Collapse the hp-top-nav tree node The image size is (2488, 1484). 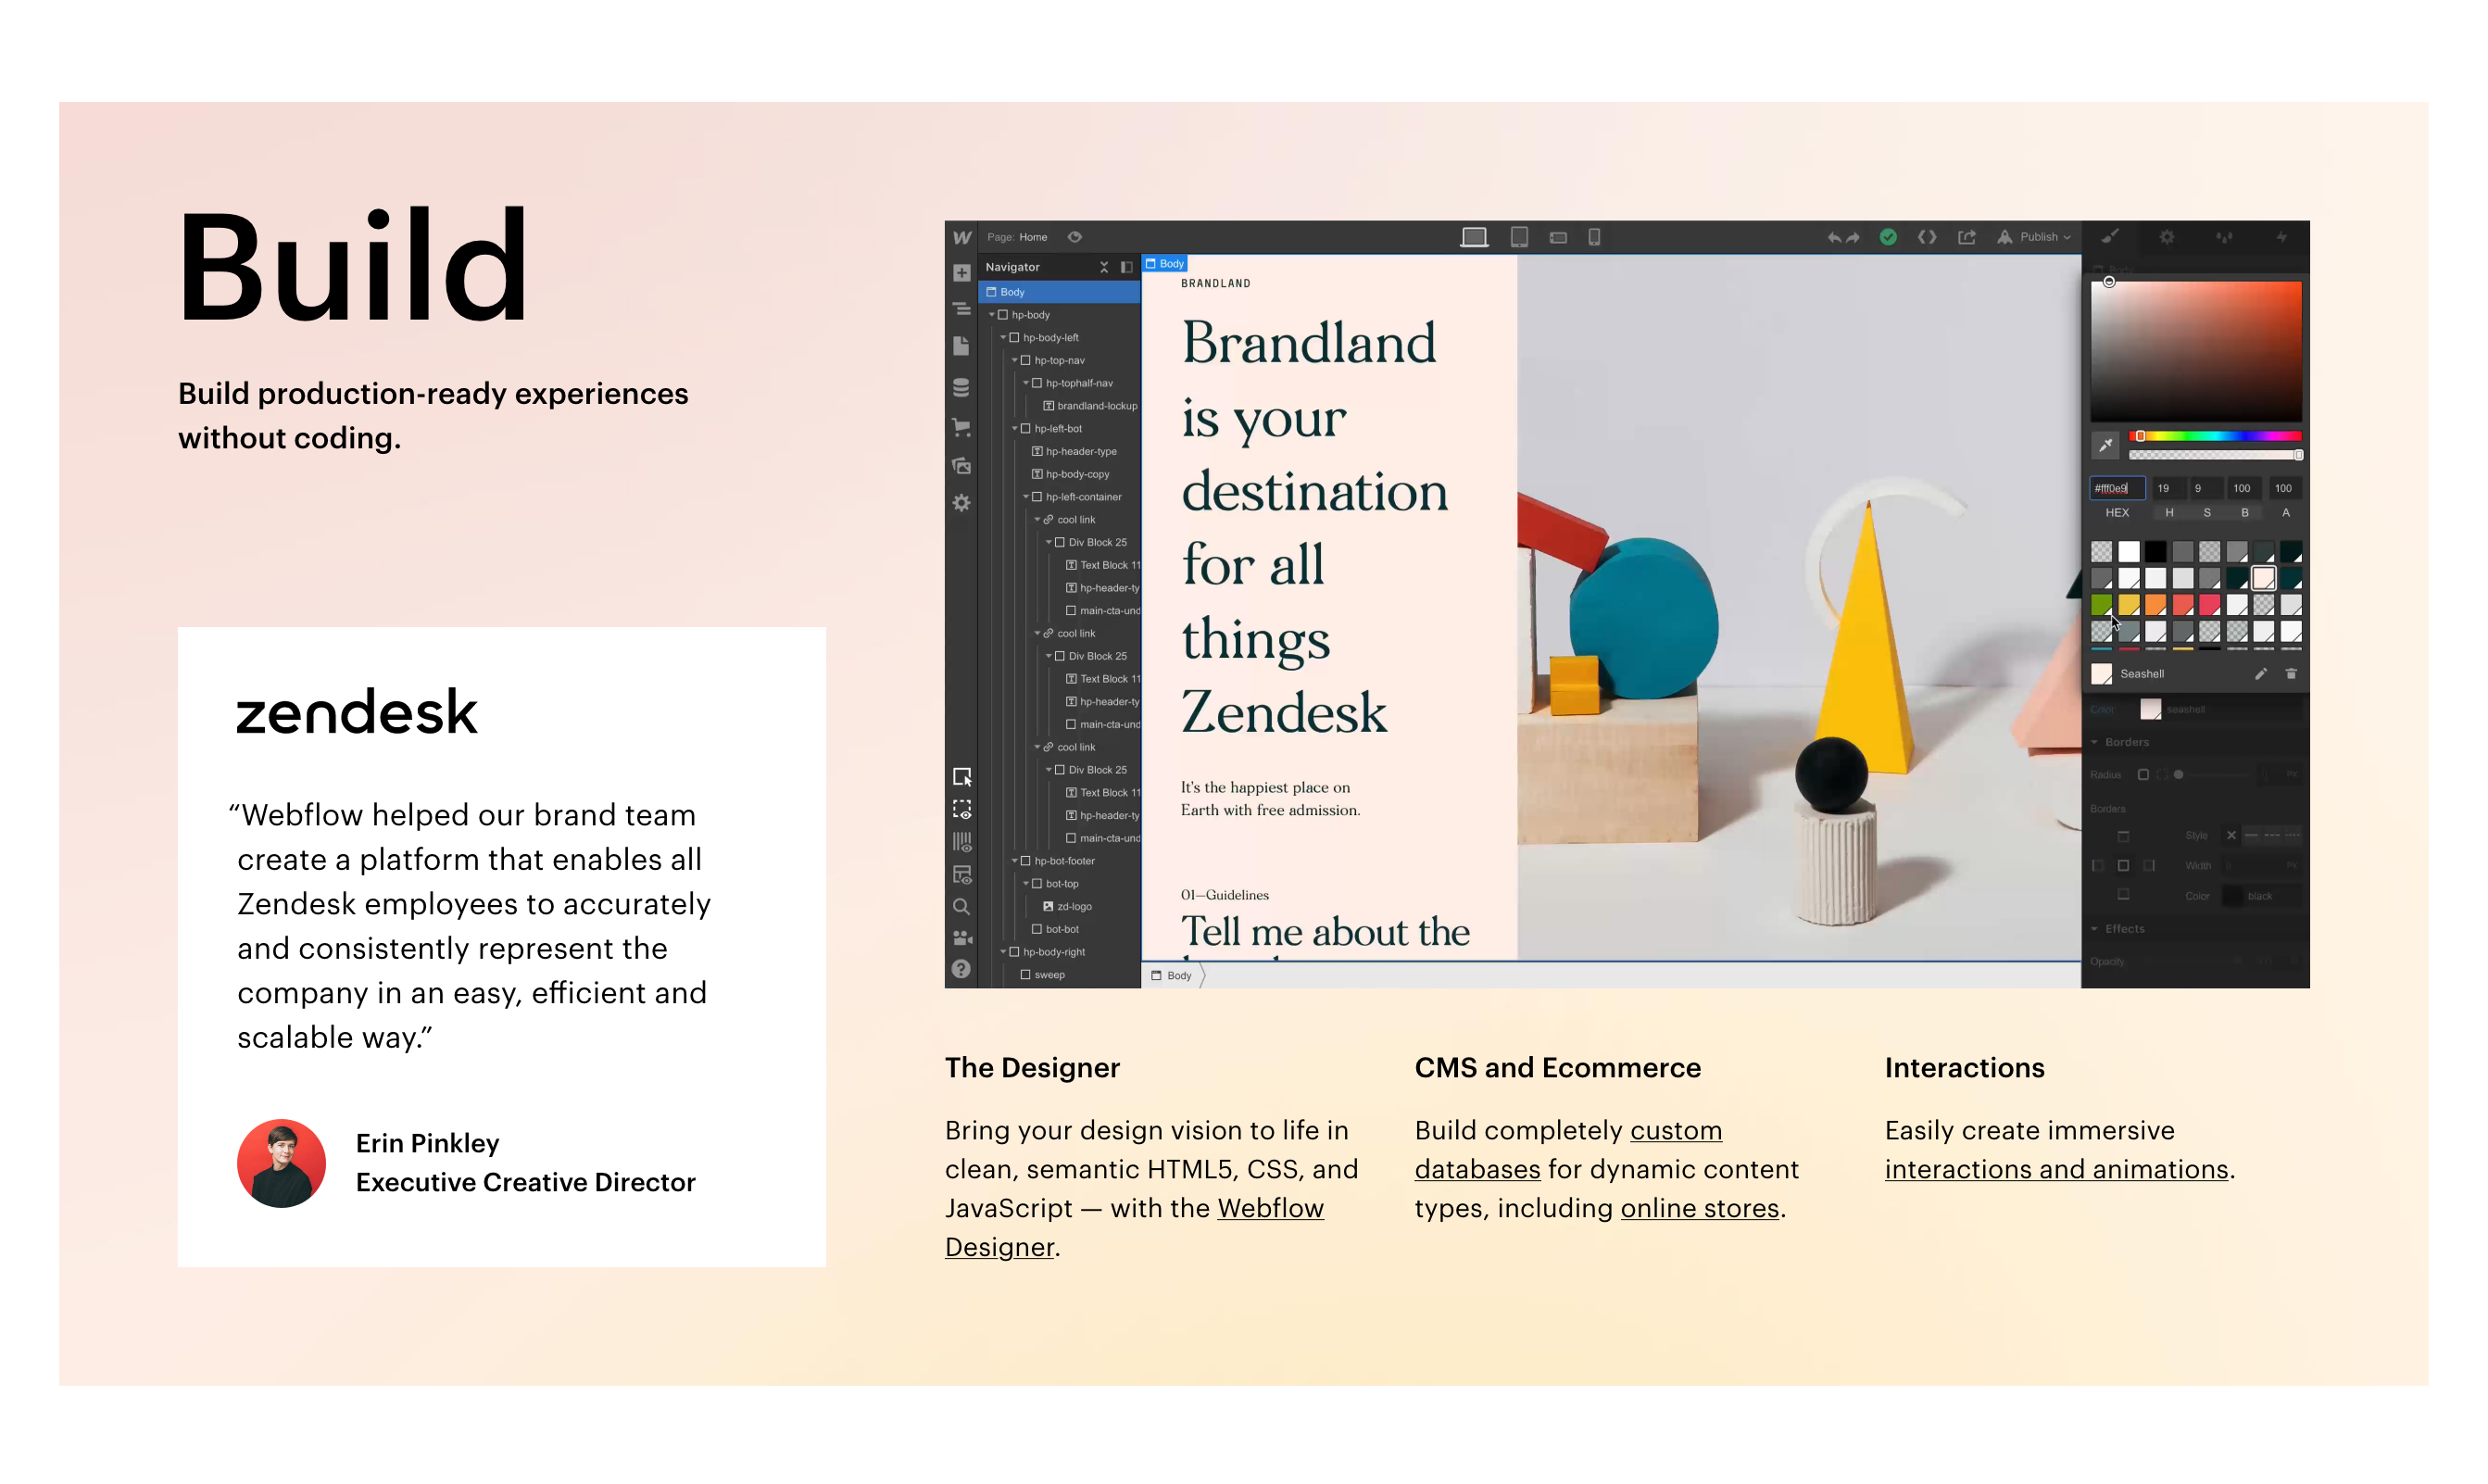point(1014,361)
